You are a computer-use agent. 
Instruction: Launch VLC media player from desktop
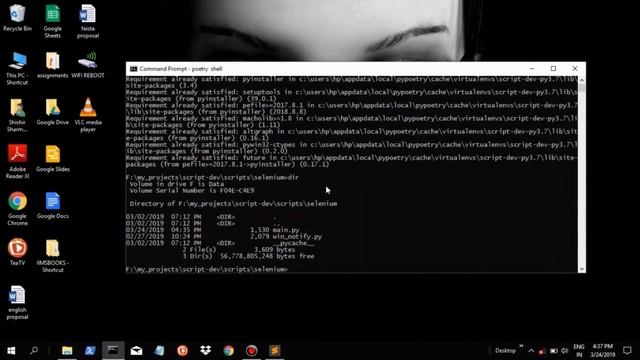[88, 115]
